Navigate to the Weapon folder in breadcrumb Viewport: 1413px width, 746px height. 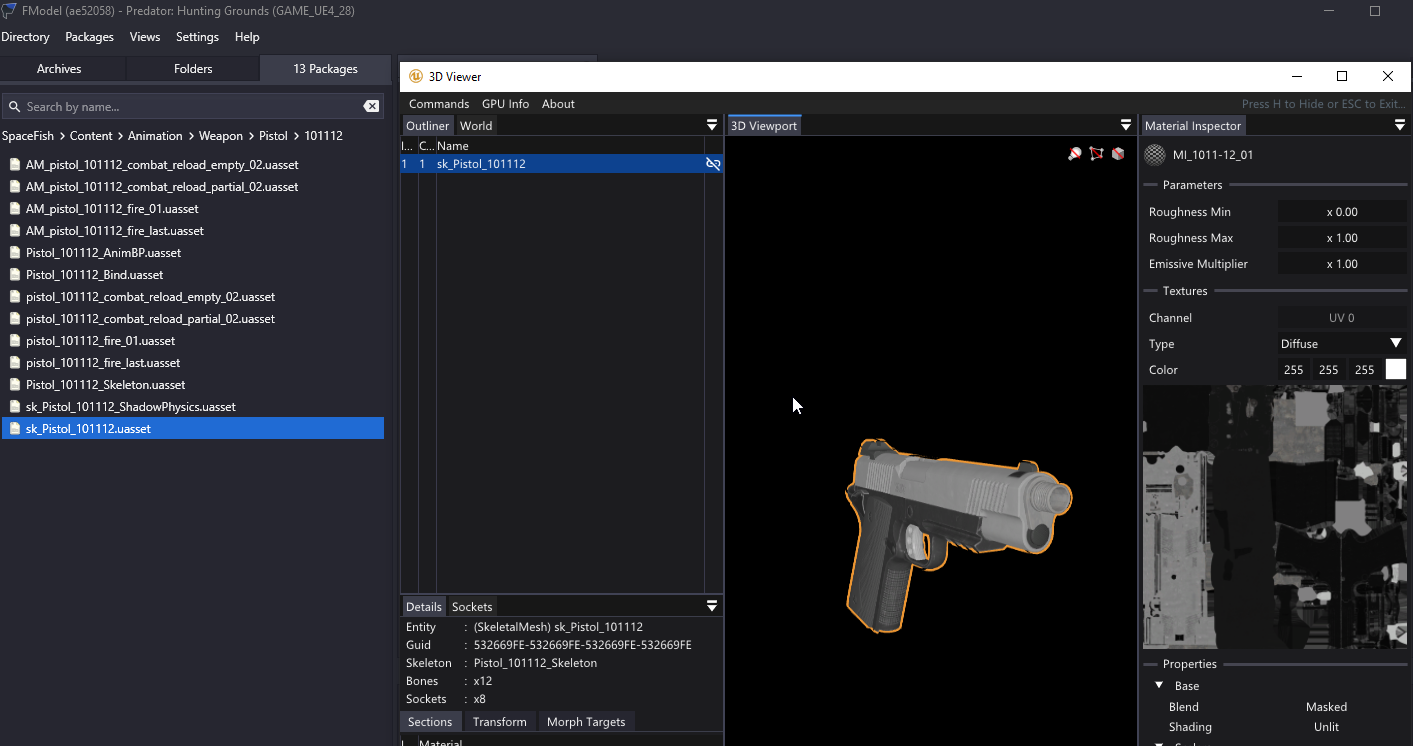coord(221,136)
